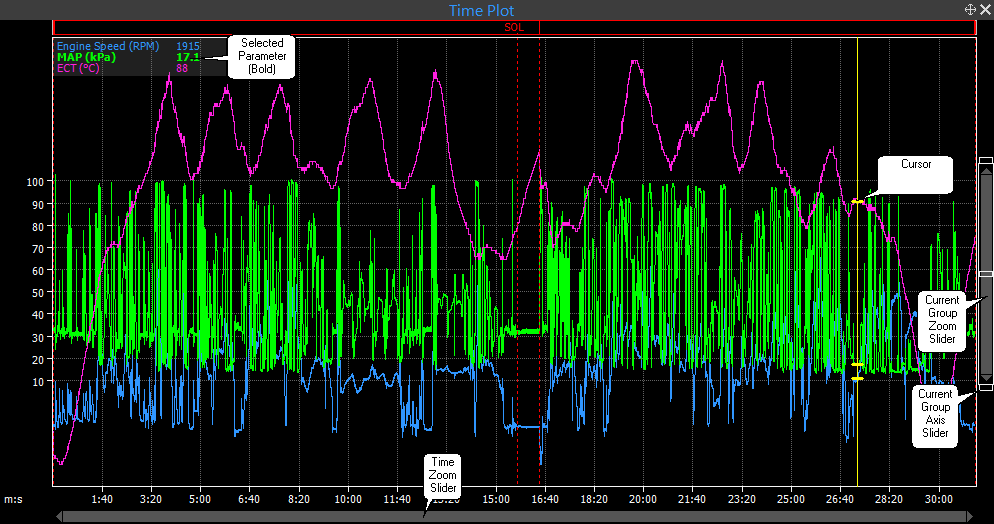
Task: Click the 18:20 time axis label
Action: coord(594,499)
